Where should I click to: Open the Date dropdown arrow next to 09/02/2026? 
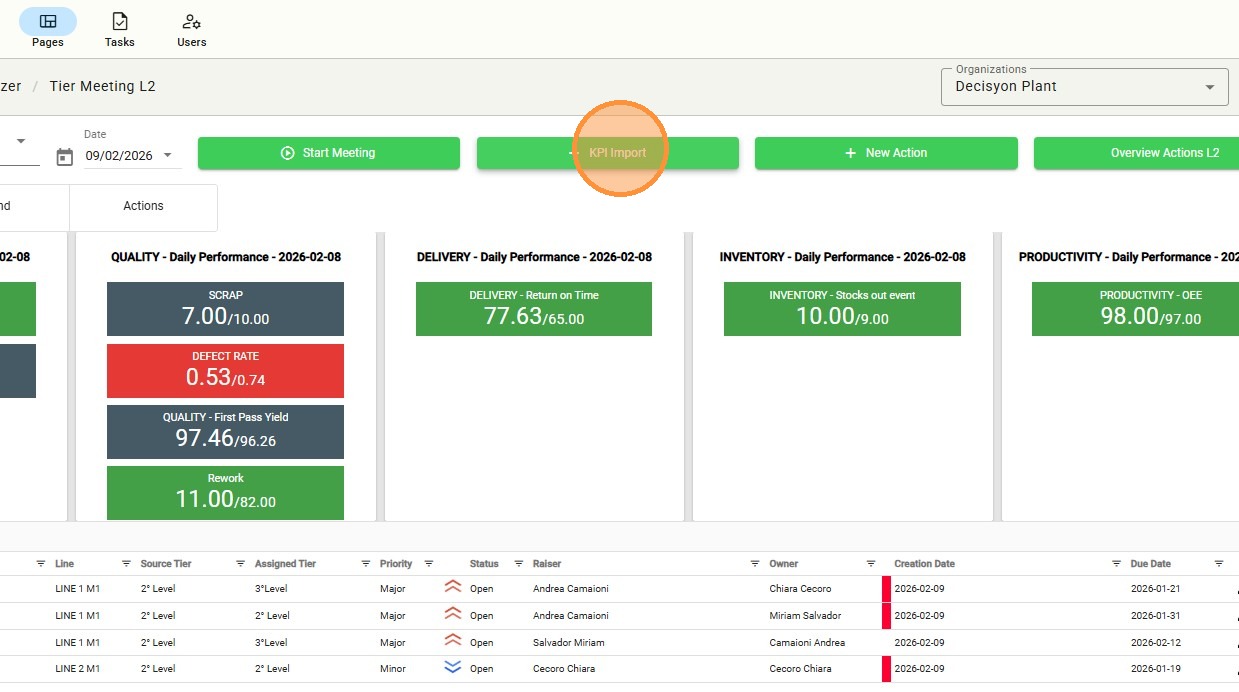pyautogui.click(x=167, y=156)
